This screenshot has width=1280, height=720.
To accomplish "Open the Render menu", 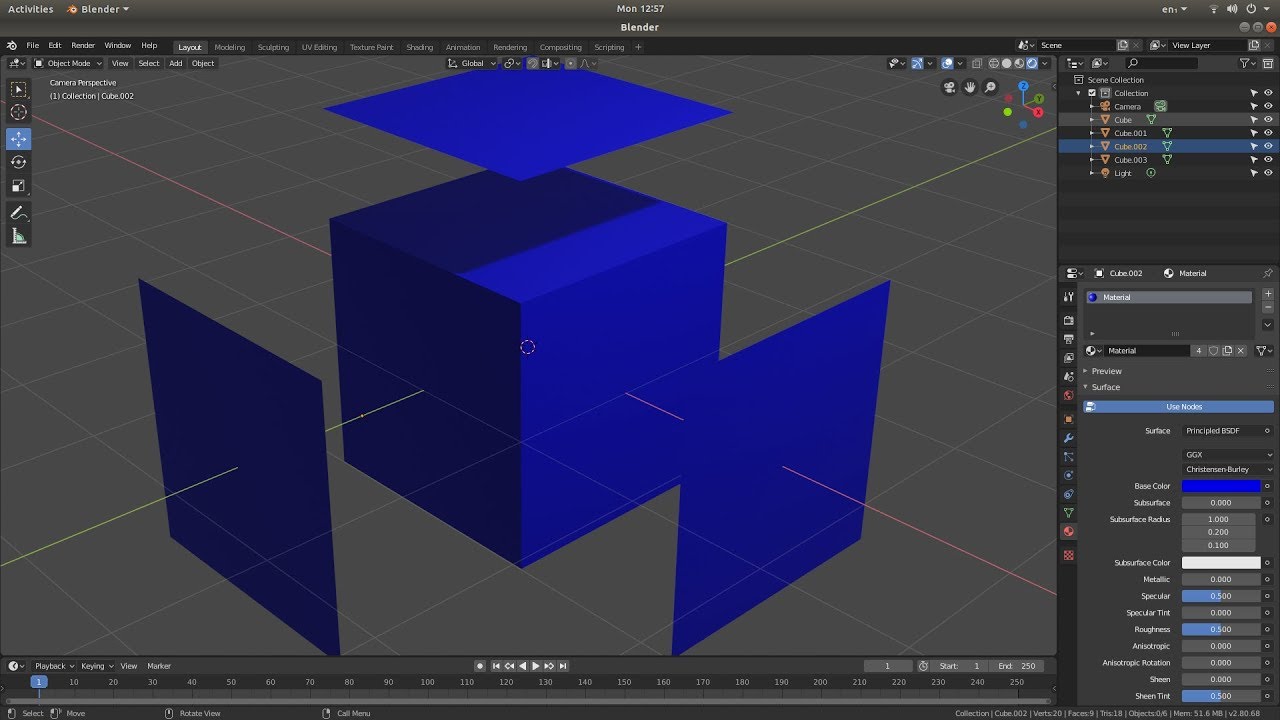I will coord(83,46).
